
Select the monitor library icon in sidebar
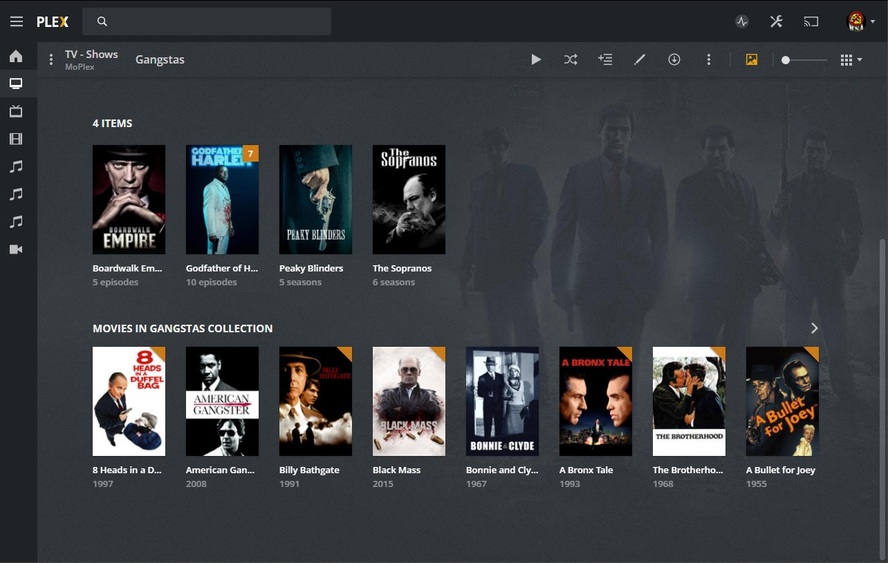pyautogui.click(x=16, y=84)
